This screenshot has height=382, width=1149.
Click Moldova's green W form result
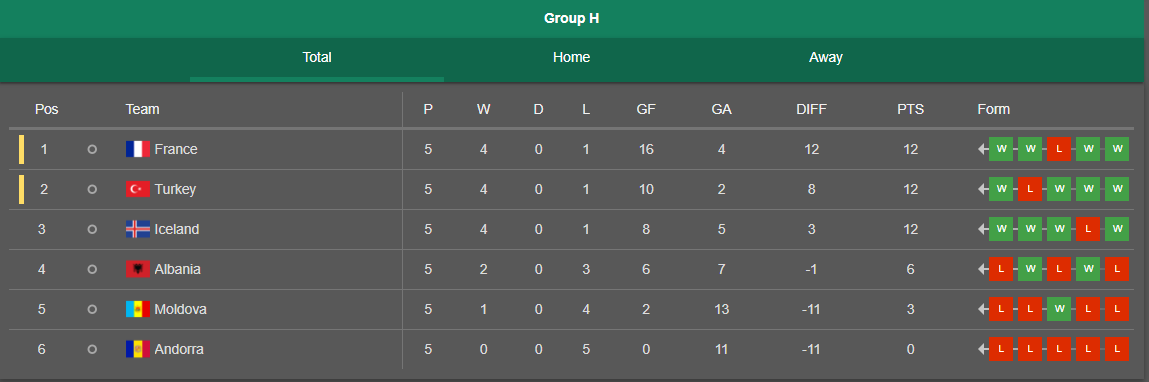click(x=1059, y=309)
